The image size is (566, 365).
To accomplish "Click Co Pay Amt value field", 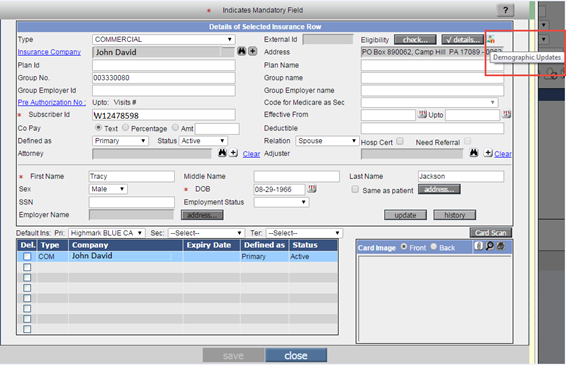I will pos(217,128).
